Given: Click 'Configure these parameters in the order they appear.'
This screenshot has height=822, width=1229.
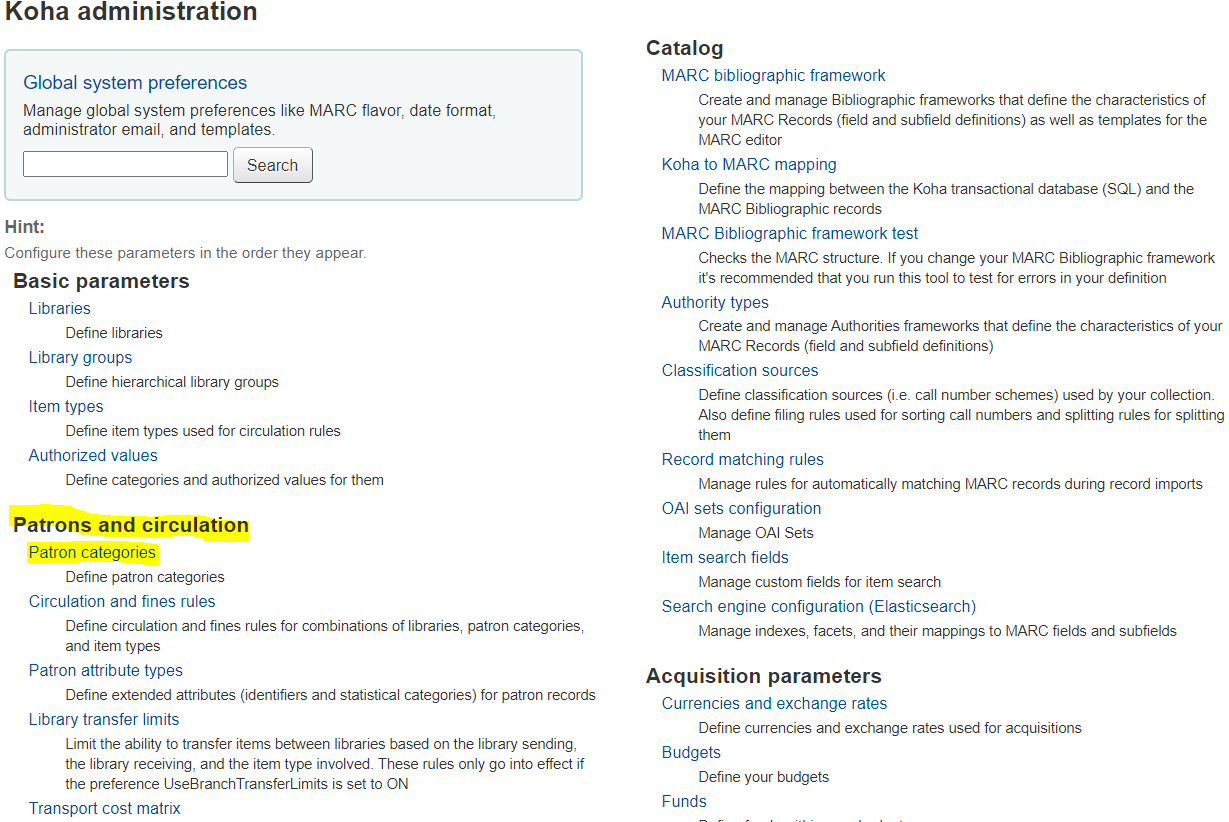Looking at the screenshot, I should [x=186, y=253].
